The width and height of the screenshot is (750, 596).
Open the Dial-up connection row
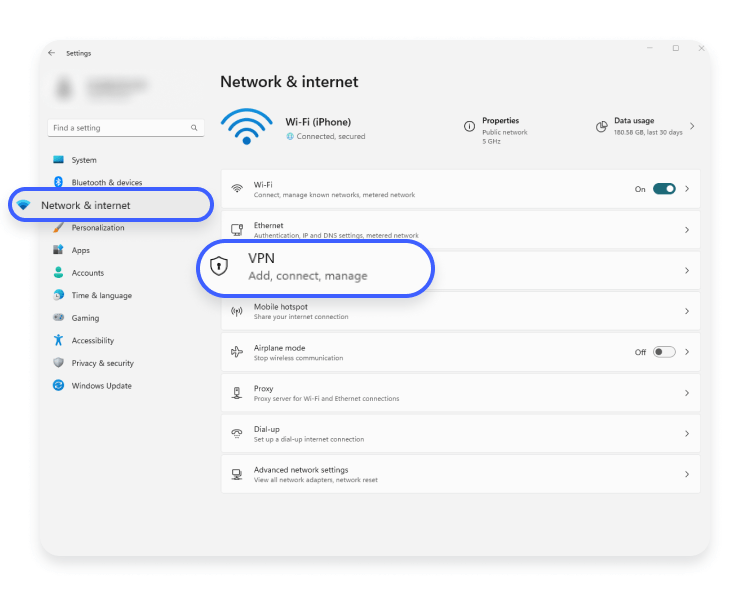[x=460, y=433]
